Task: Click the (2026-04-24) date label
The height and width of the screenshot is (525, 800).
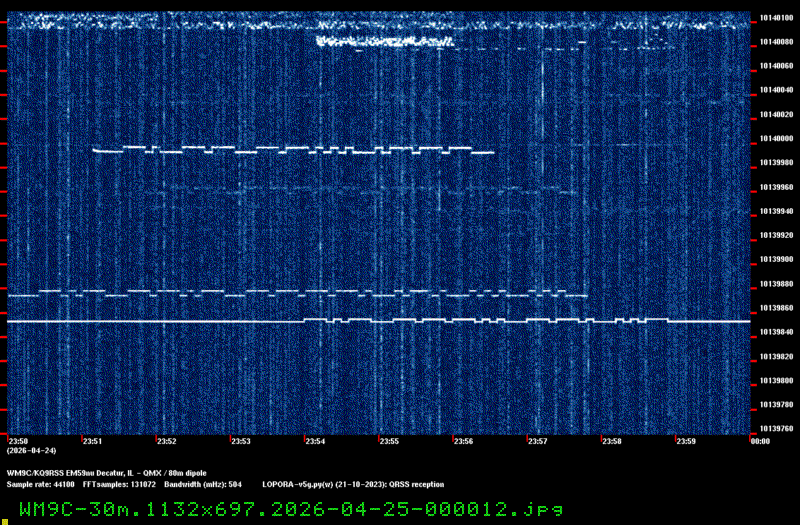Action: tap(28, 451)
